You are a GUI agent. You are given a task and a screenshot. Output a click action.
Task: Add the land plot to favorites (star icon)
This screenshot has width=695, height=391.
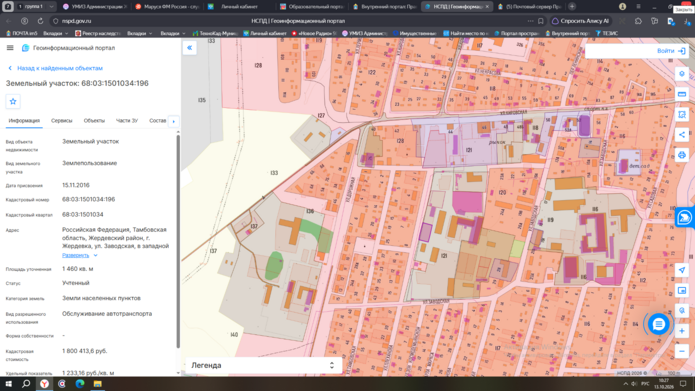click(13, 102)
